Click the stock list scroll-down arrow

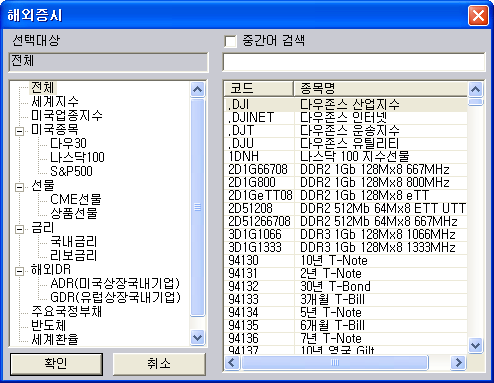[475, 345]
